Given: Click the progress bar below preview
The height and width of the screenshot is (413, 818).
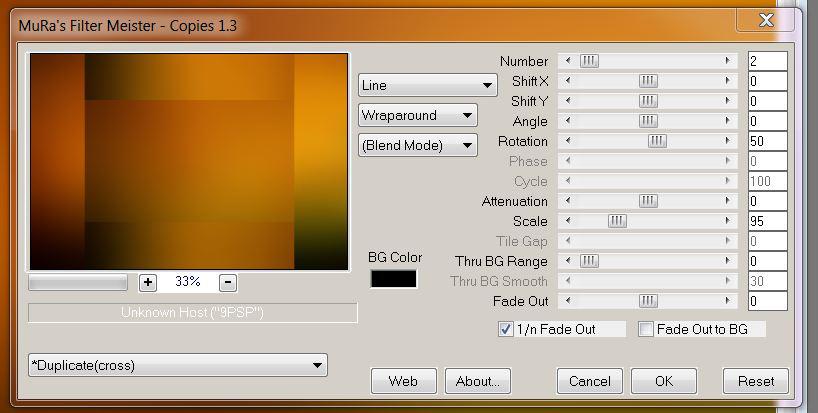Looking at the screenshot, I should (78, 283).
